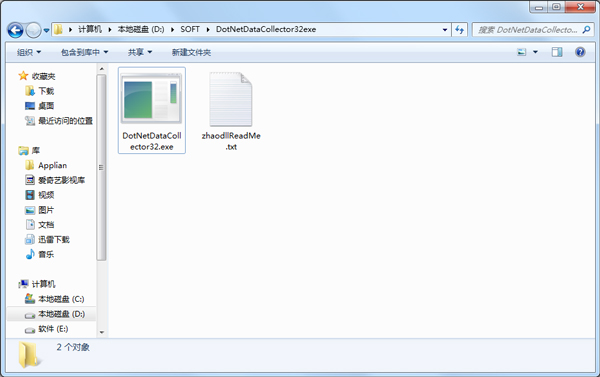This screenshot has height=377, width=600.
Task: Click the 最近访问的位置 icon
Action: (30, 121)
